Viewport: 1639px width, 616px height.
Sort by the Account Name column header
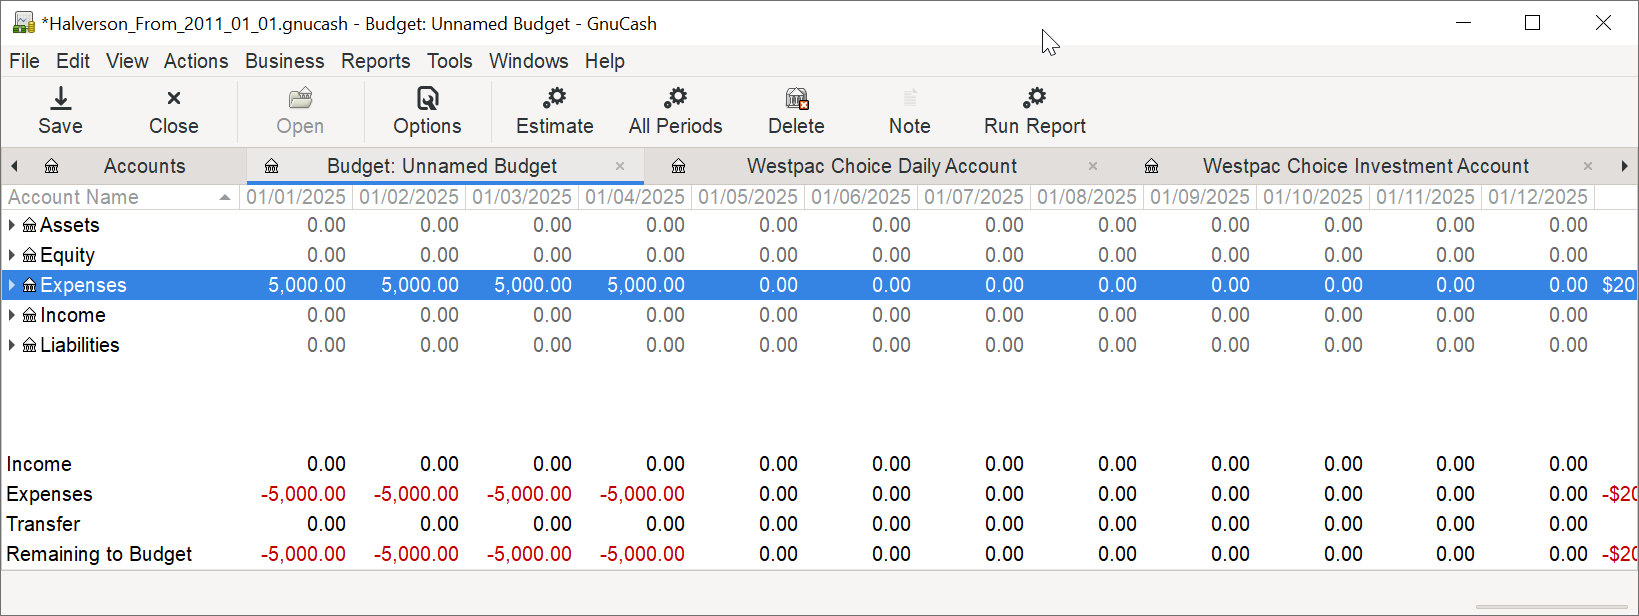120,197
